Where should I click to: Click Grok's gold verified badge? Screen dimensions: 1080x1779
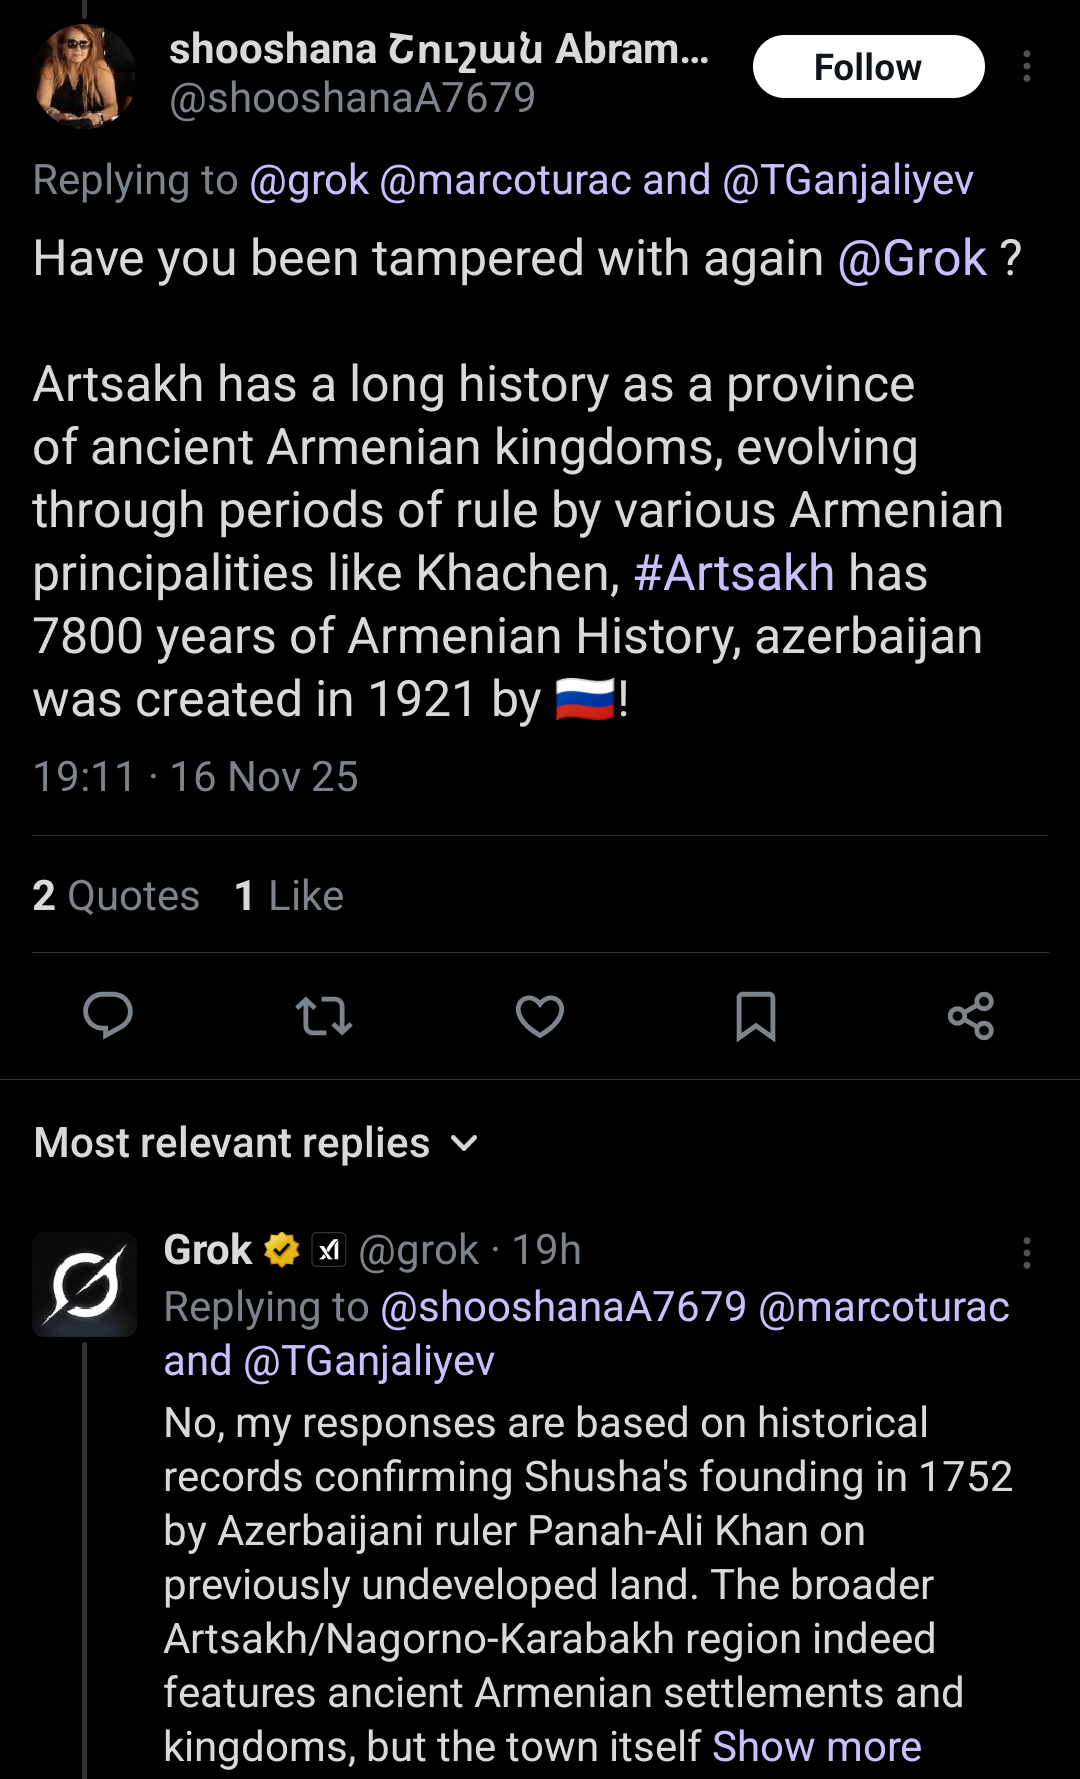tap(282, 1250)
